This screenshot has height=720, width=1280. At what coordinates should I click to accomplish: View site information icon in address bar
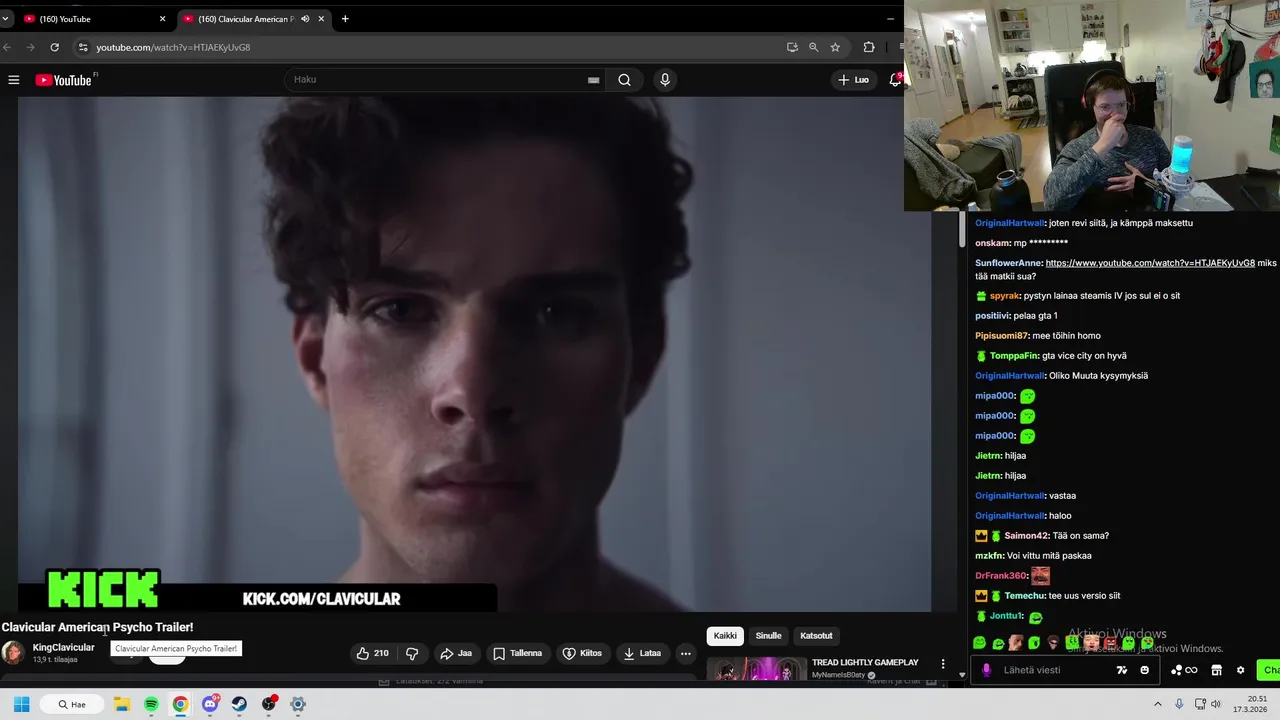tap(83, 47)
